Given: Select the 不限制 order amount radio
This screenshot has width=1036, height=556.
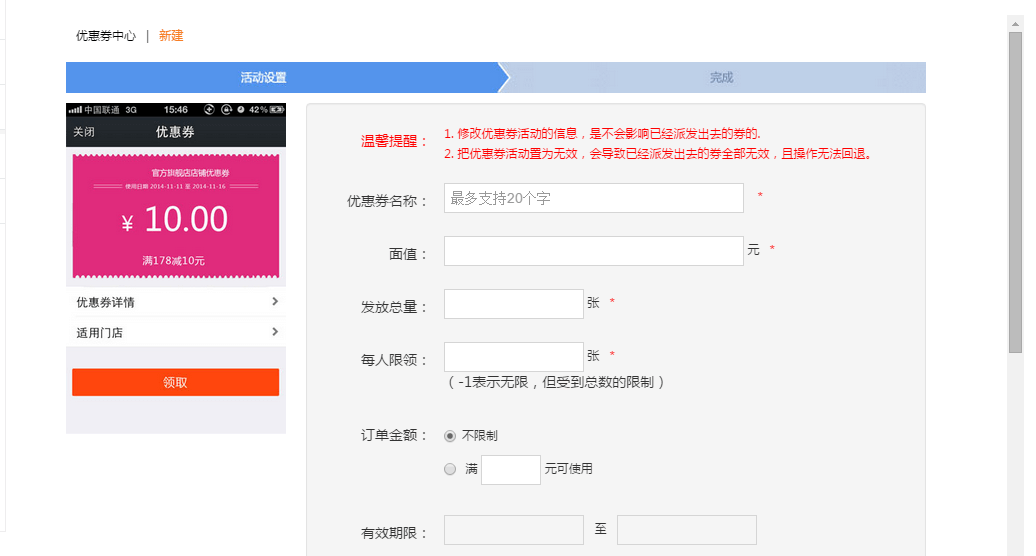Looking at the screenshot, I should coord(450,436).
